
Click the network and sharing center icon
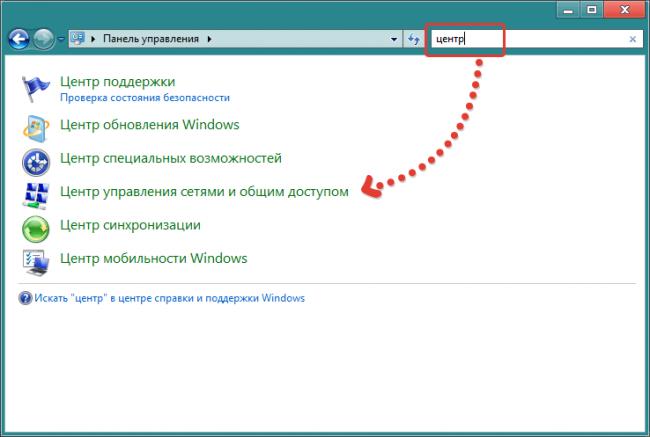click(x=35, y=192)
